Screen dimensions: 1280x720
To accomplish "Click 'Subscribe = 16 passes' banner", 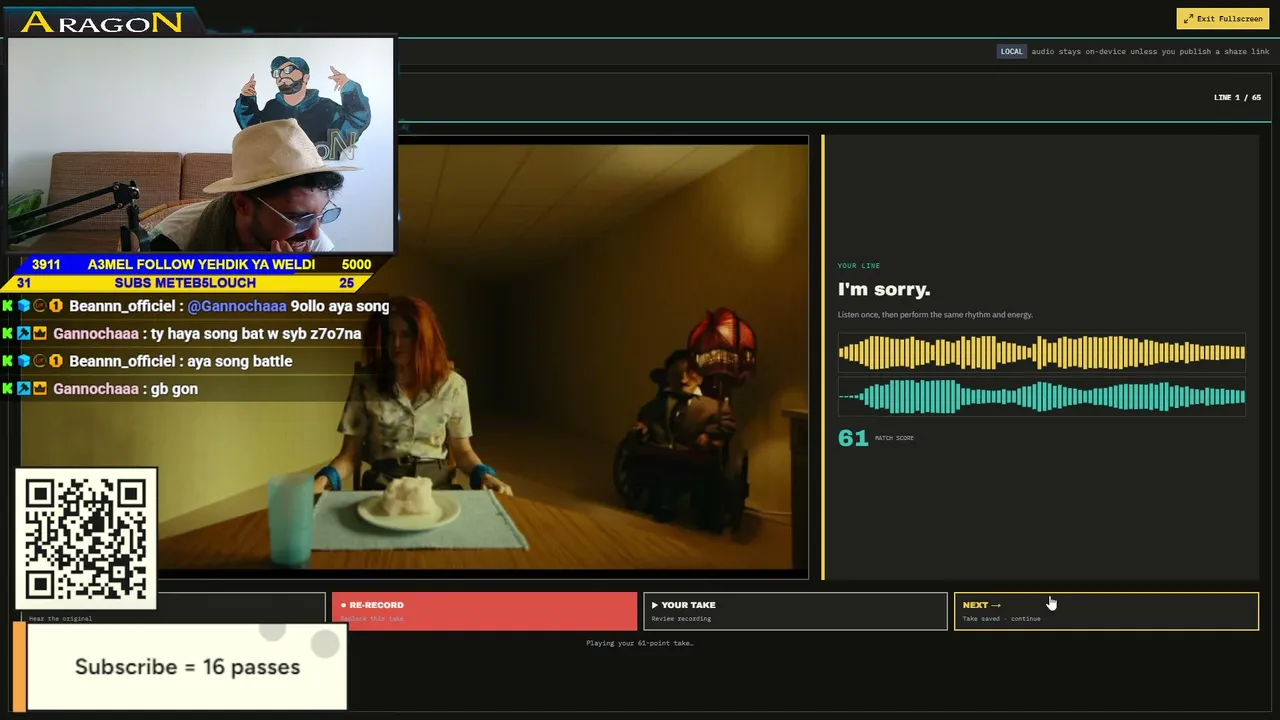I will click(187, 667).
